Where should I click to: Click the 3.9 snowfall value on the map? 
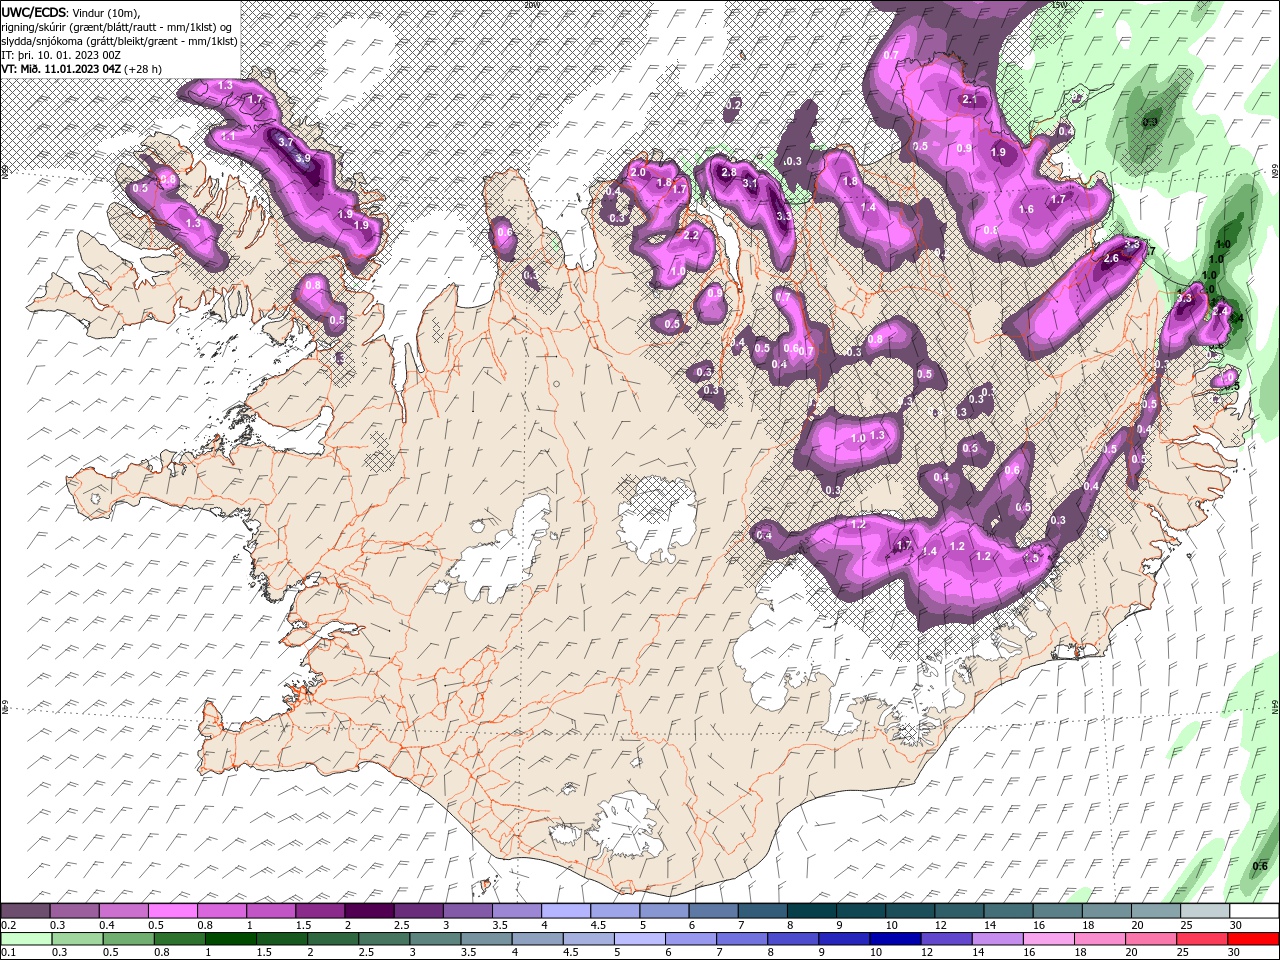pos(303,158)
